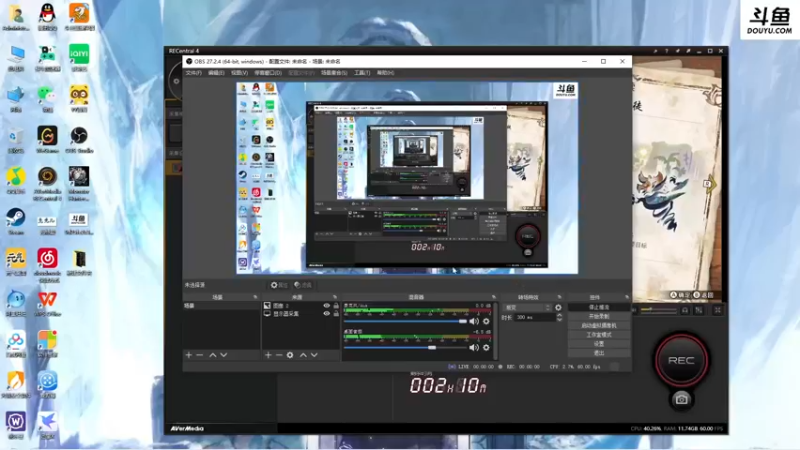Screen dimensions: 800x450
Task: Adjust the RECentral volume slider
Action: tap(658, 310)
